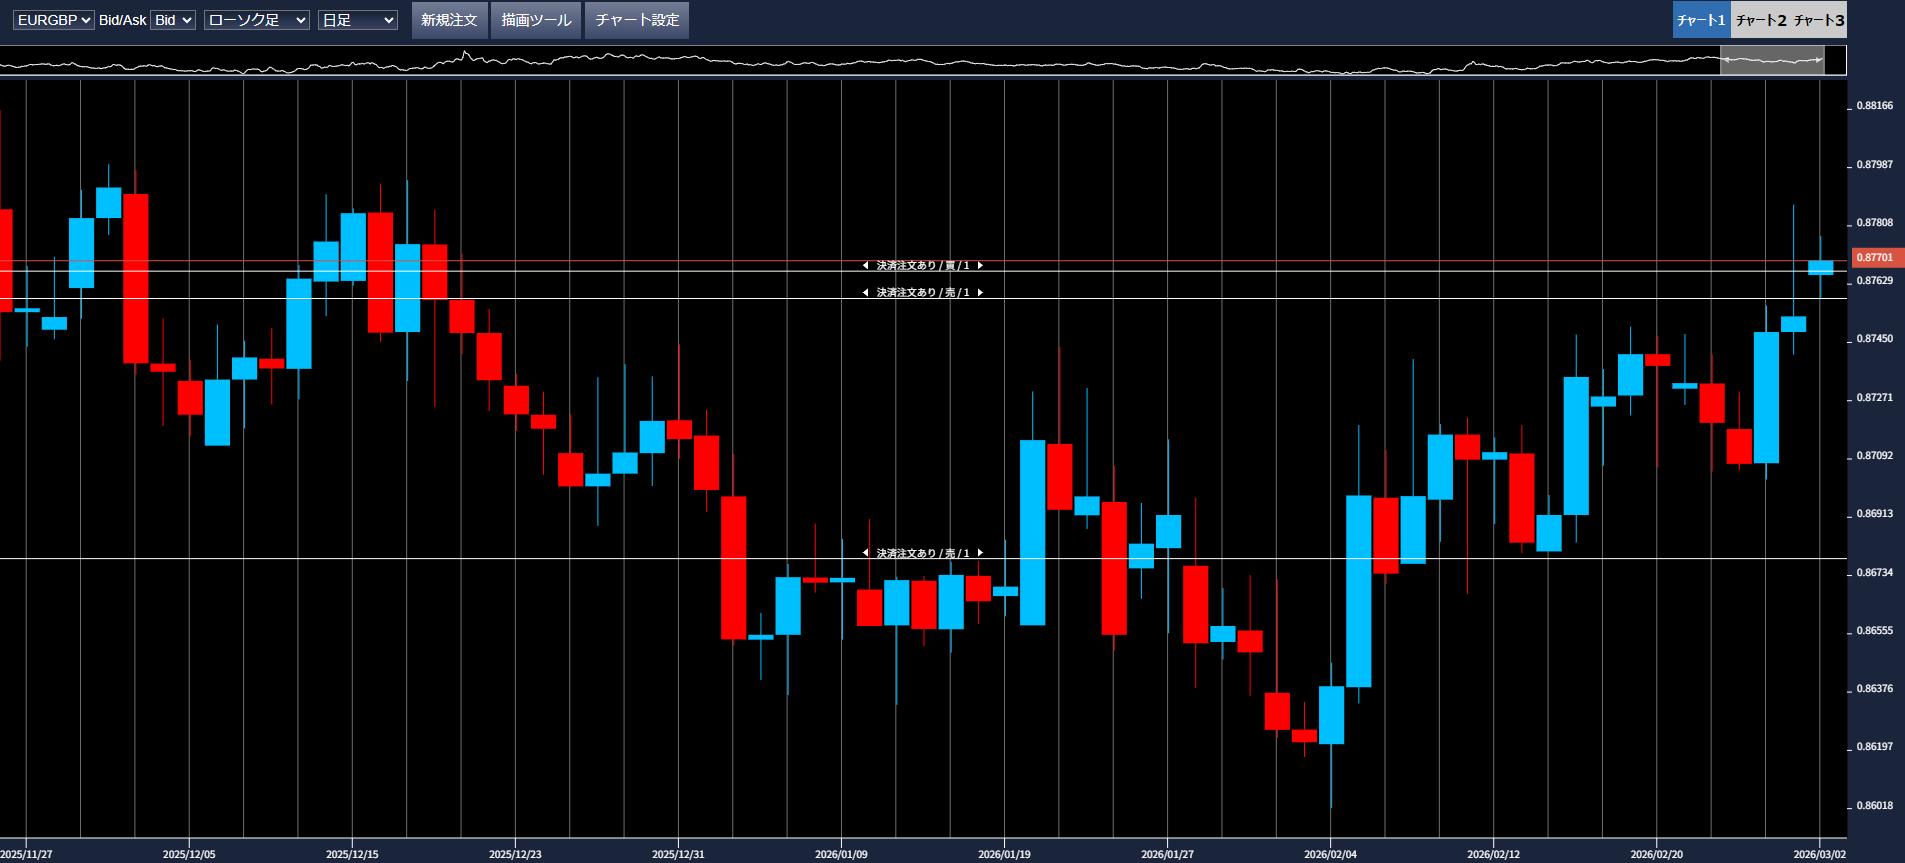Click the red 0.87701 current price tag
This screenshot has height=863, width=1905.
coord(1876,258)
